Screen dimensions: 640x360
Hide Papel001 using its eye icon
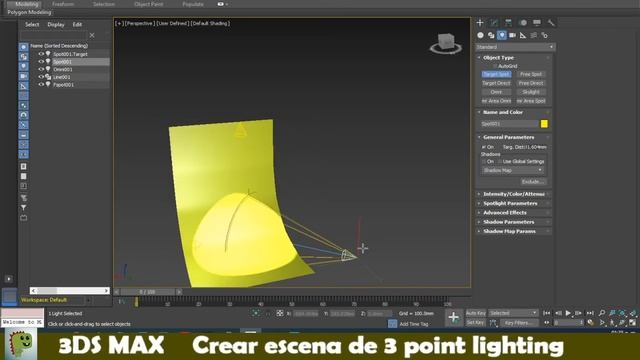pyautogui.click(x=41, y=84)
